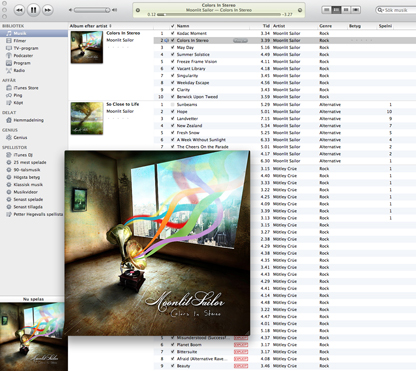Open search options magnifier dropdown
Viewport: 416px width, 371px height.
point(380,10)
